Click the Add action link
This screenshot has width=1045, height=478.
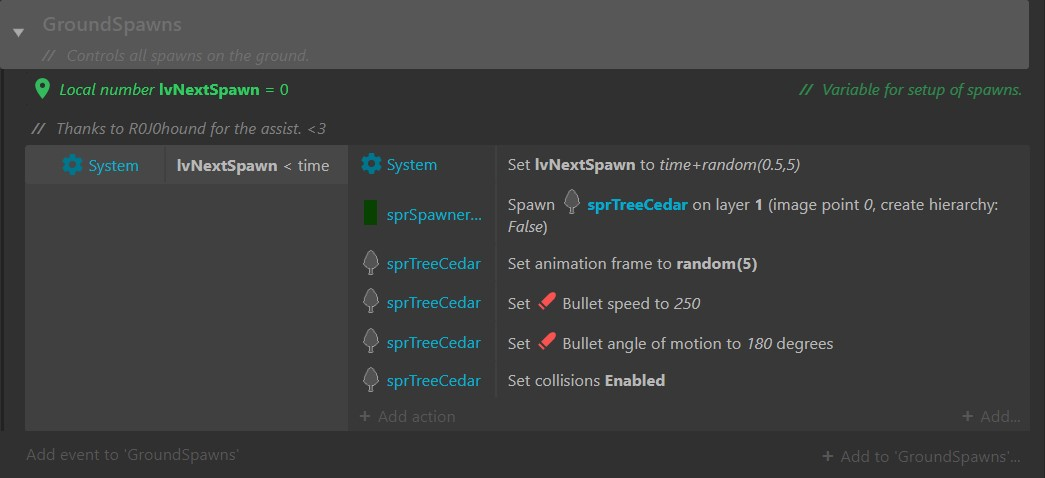407,417
